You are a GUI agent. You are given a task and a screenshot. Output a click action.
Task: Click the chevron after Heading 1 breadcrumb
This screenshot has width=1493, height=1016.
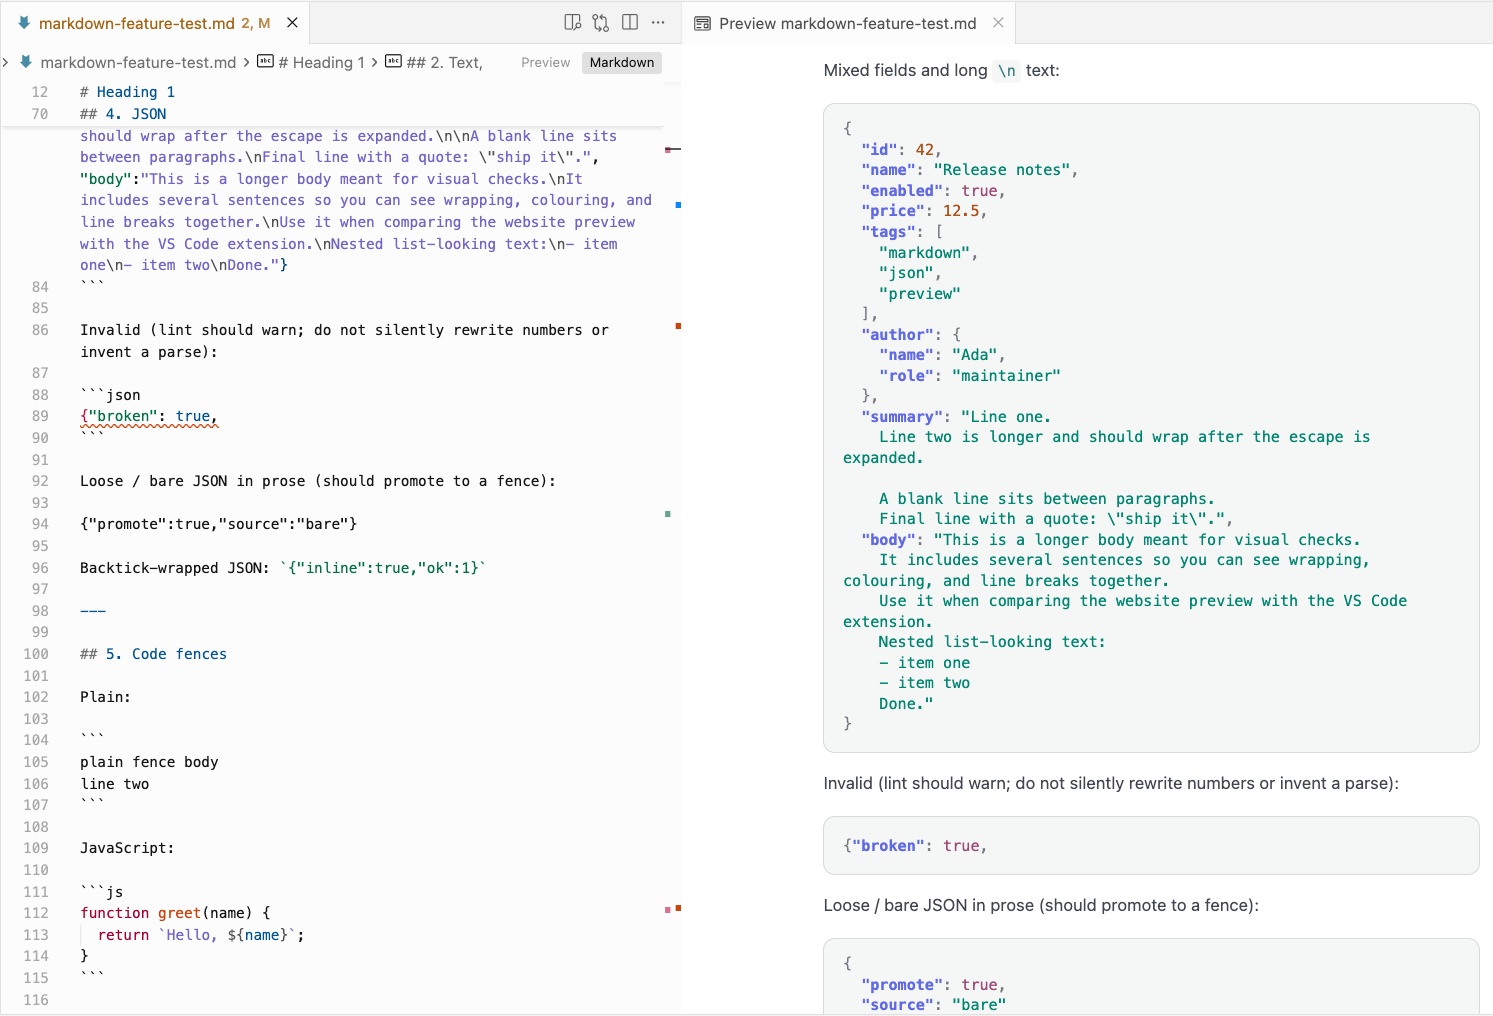click(374, 62)
